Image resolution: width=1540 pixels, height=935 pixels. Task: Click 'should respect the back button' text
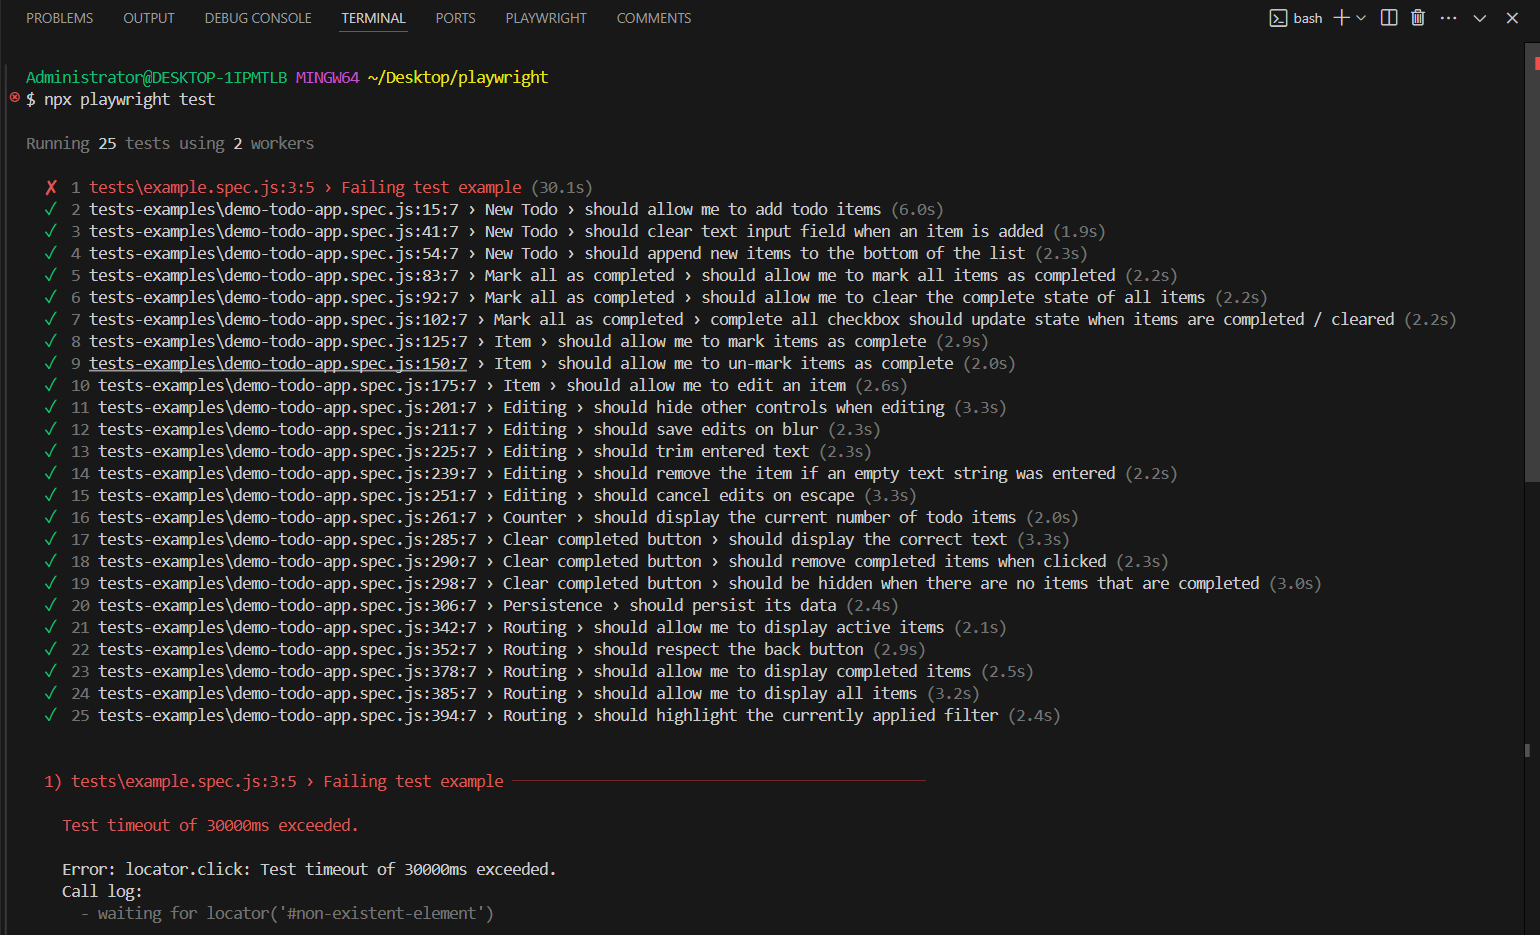[x=728, y=649]
